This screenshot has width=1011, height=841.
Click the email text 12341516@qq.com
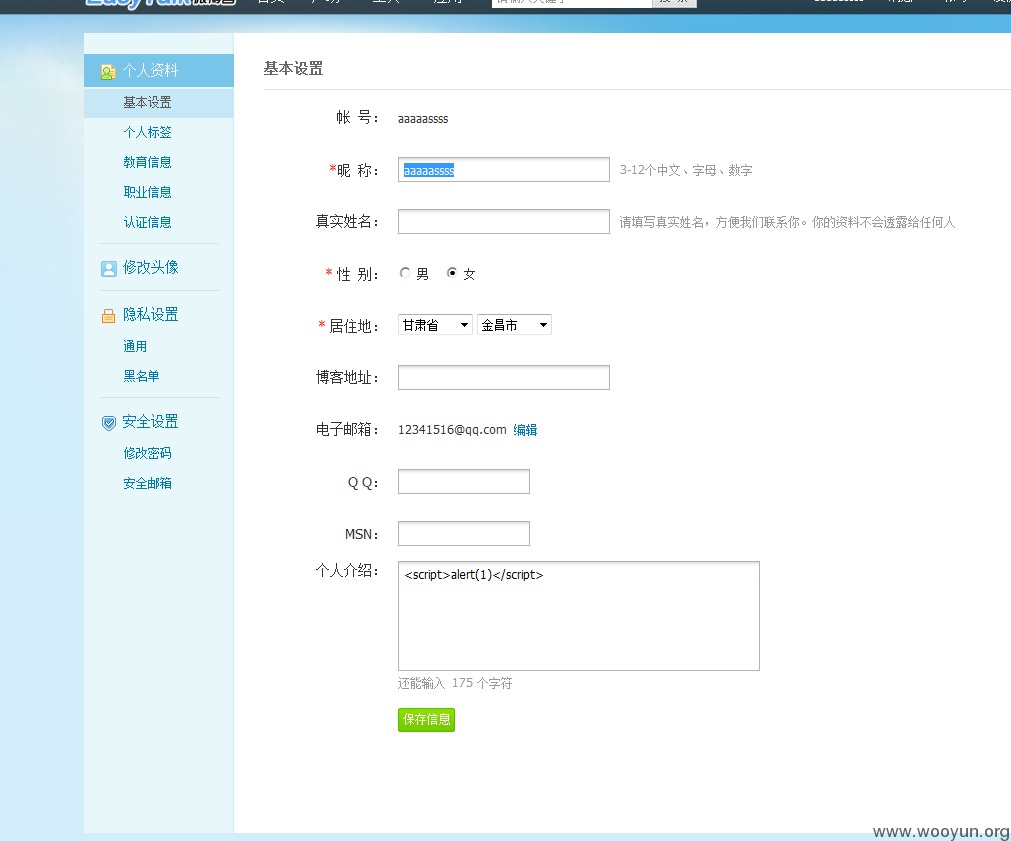(452, 430)
